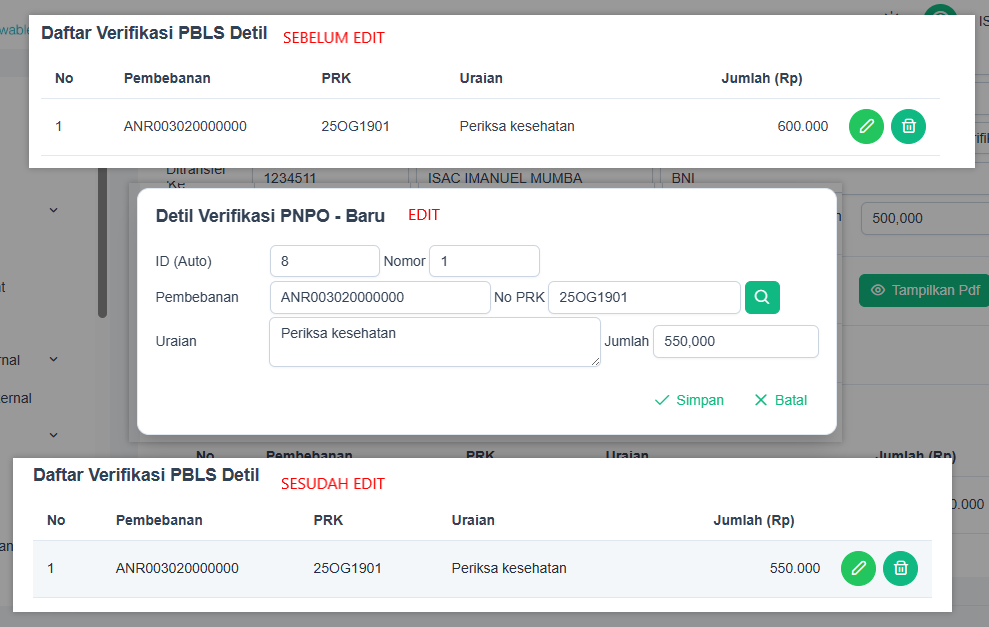
Task: Select the Pembebanan input in the edit dialog
Action: 379,297
